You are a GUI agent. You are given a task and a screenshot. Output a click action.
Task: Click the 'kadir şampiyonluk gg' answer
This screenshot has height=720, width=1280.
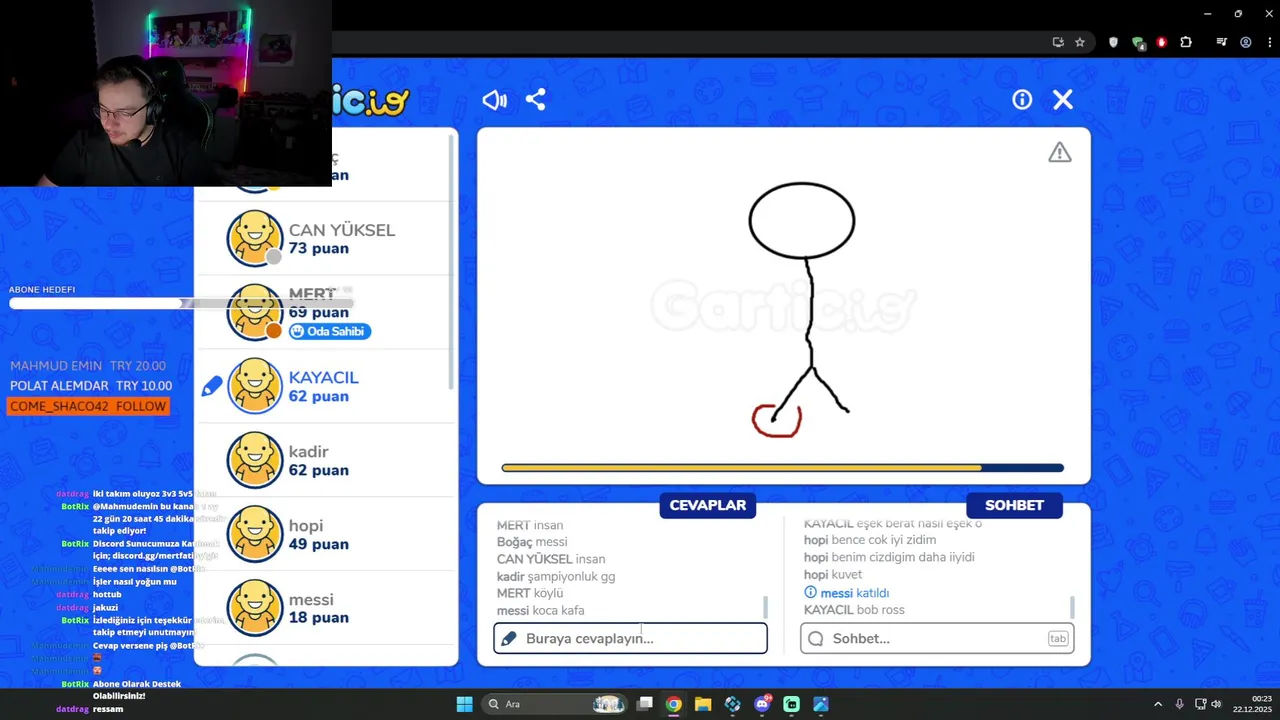pyautogui.click(x=556, y=576)
